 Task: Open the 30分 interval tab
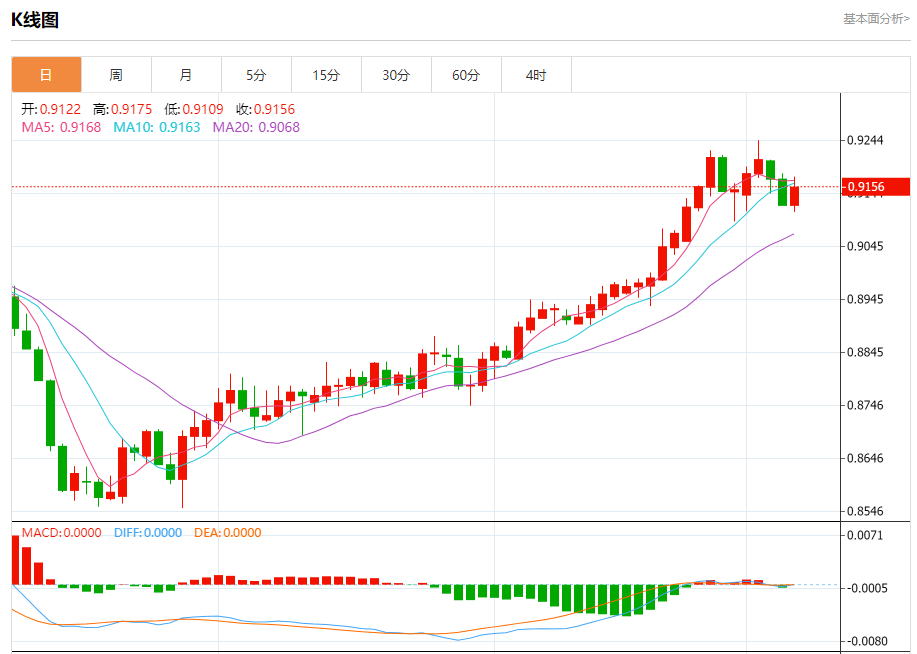(x=397, y=75)
